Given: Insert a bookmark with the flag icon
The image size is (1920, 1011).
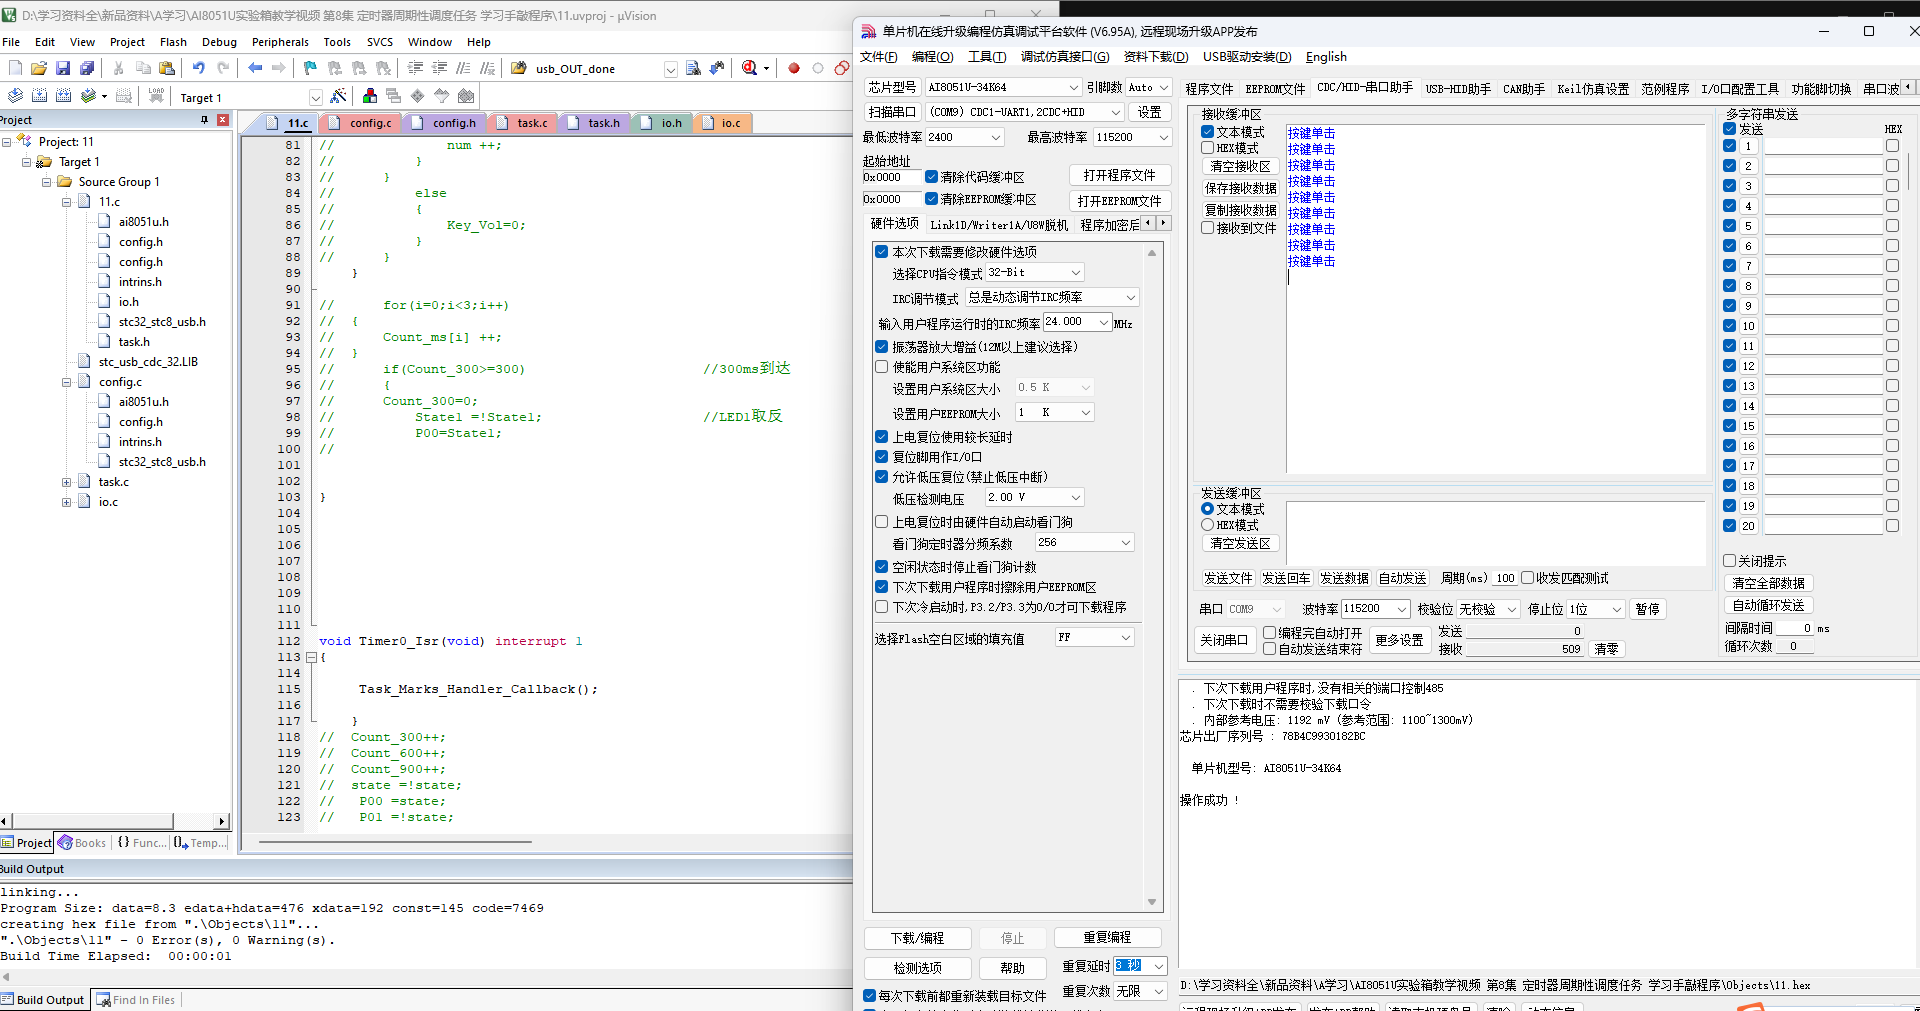Looking at the screenshot, I should point(311,68).
